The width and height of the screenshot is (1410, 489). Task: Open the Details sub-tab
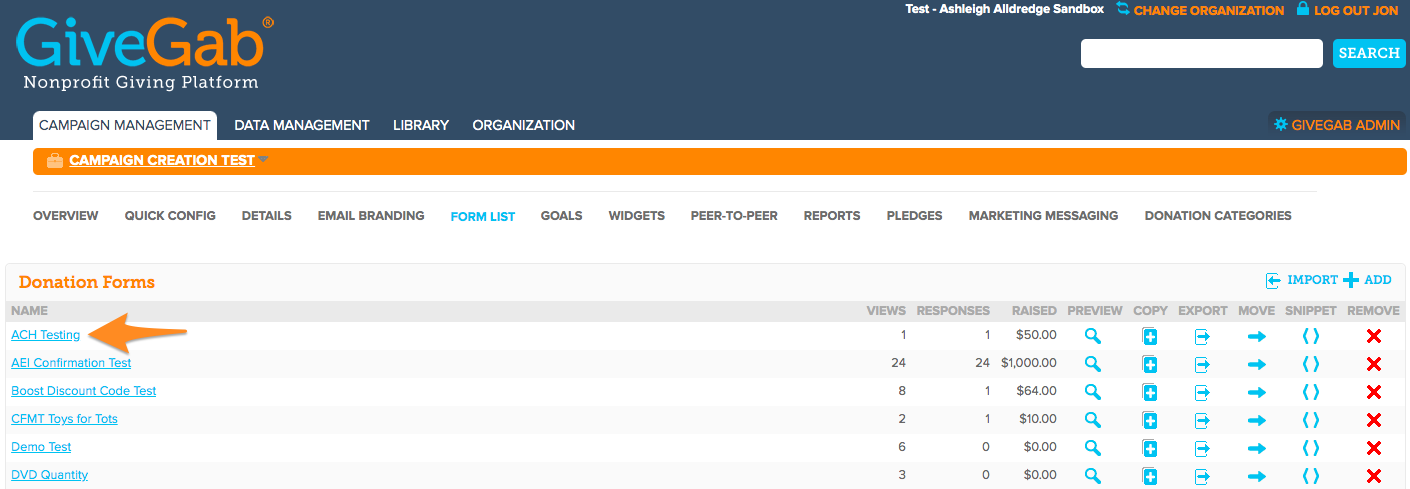click(x=267, y=216)
